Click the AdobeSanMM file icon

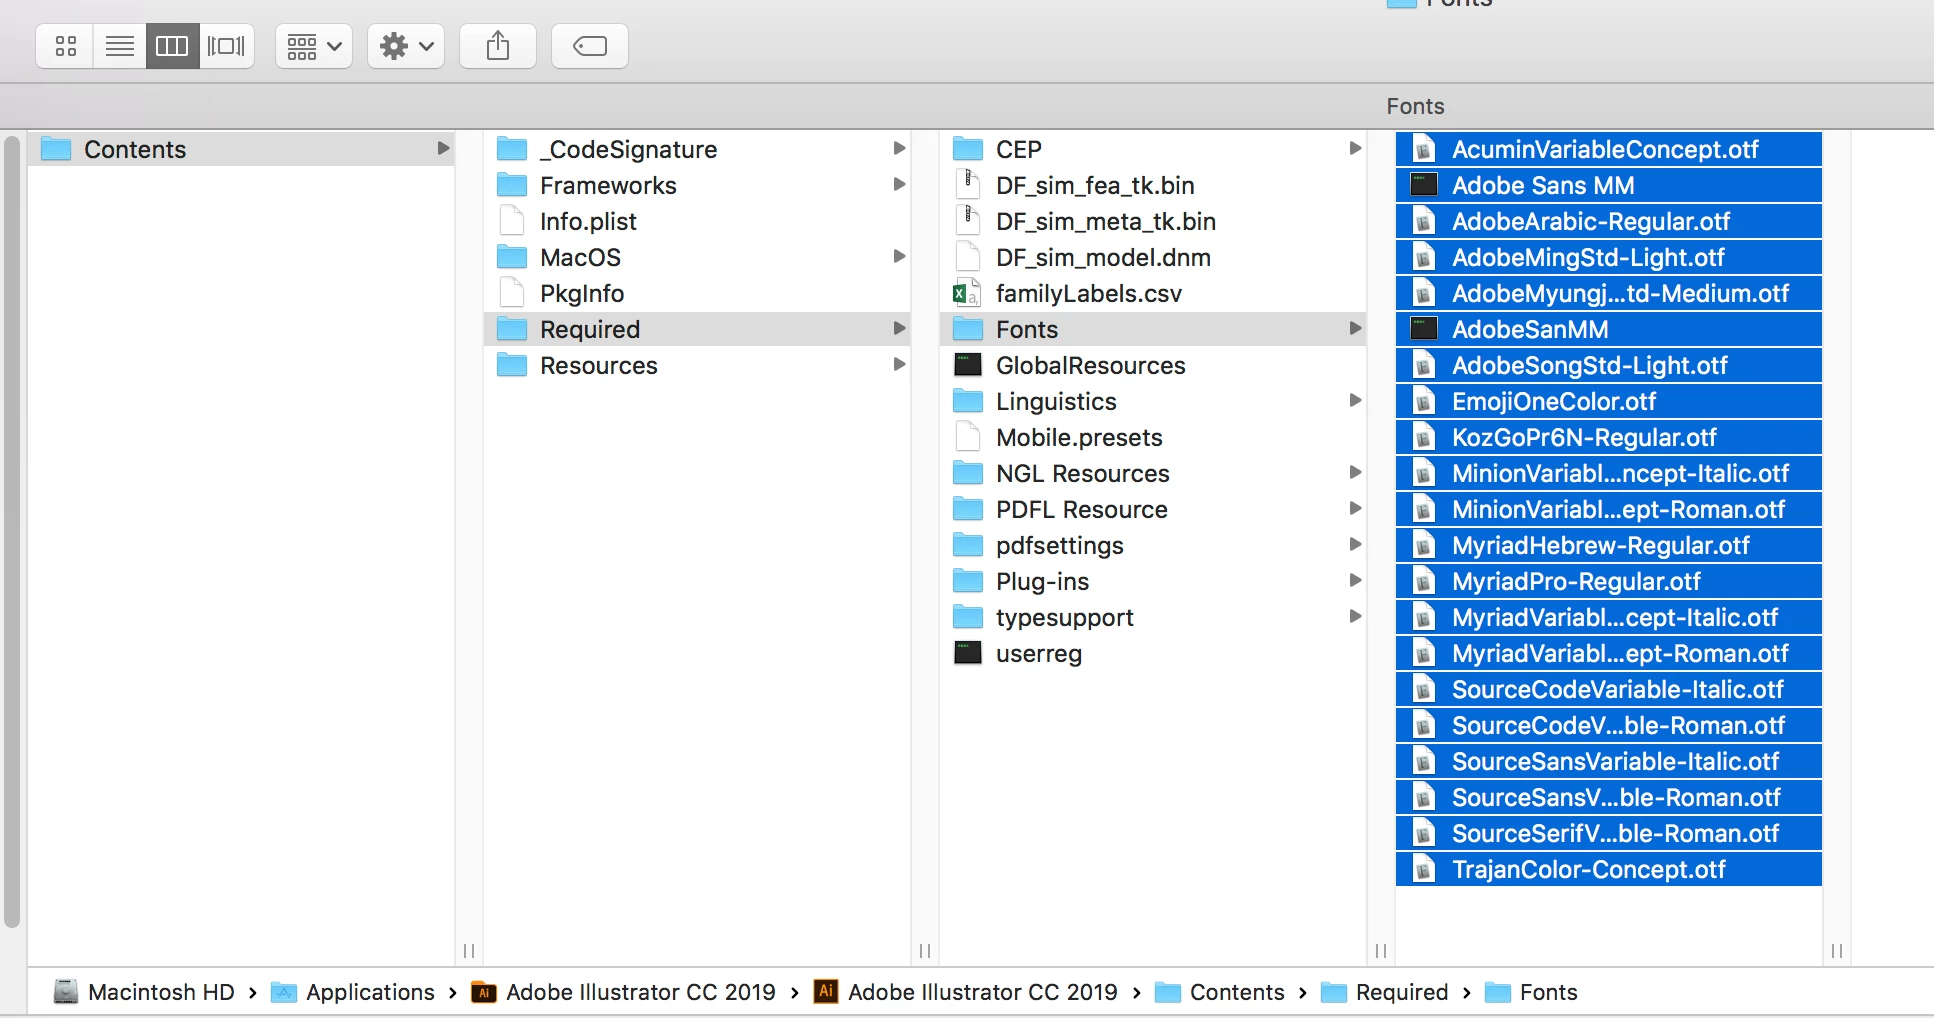point(1424,329)
